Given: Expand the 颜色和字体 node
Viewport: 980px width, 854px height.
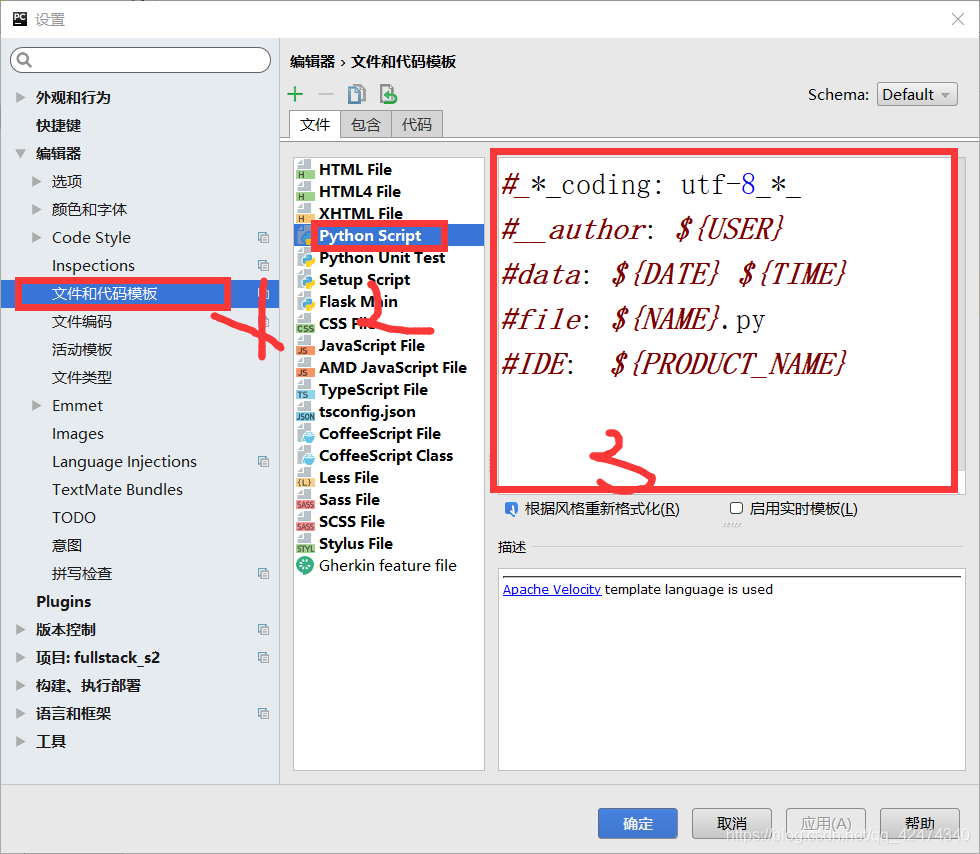Looking at the screenshot, I should (x=37, y=209).
